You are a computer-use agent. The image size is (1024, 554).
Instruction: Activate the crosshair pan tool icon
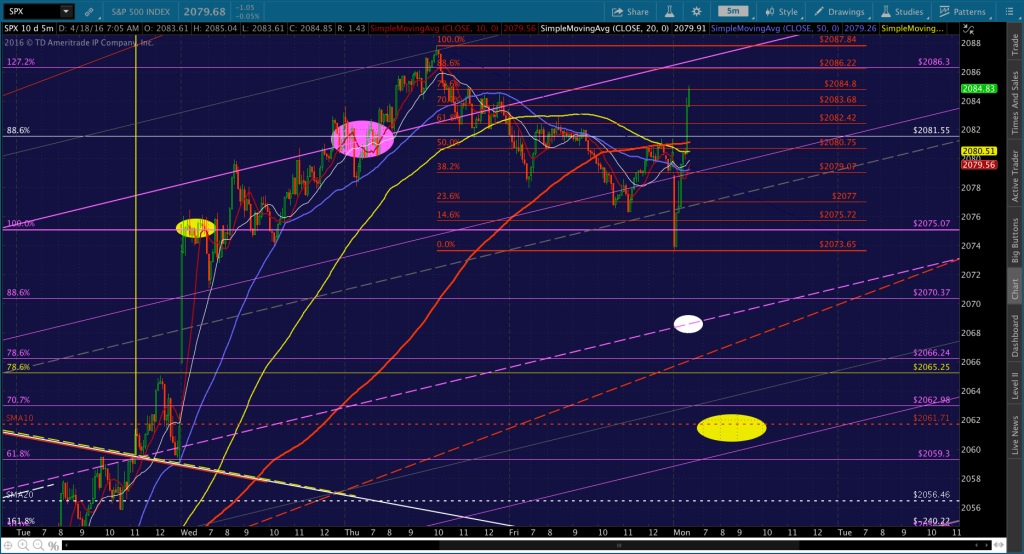[8, 545]
